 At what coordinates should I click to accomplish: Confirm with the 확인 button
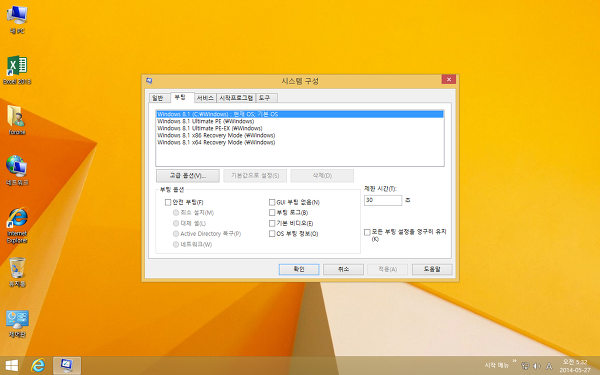tap(299, 269)
